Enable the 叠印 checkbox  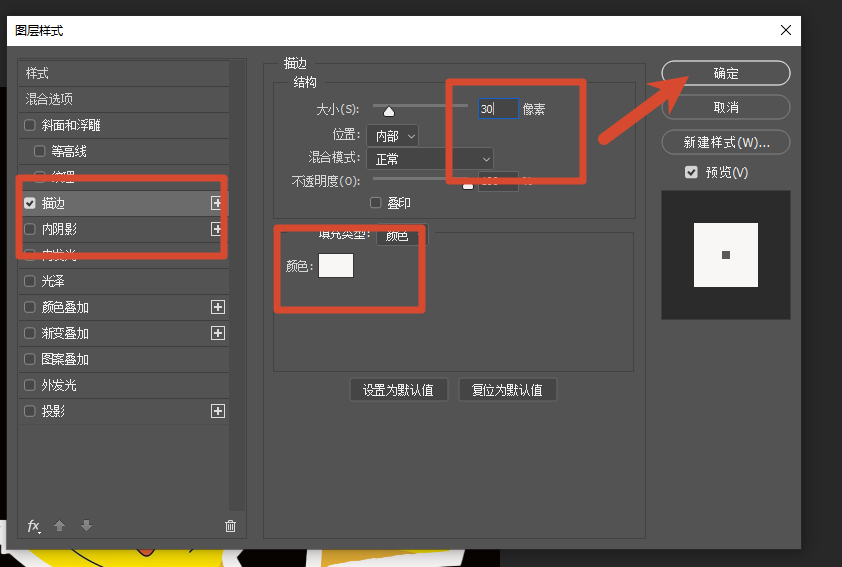[375, 202]
